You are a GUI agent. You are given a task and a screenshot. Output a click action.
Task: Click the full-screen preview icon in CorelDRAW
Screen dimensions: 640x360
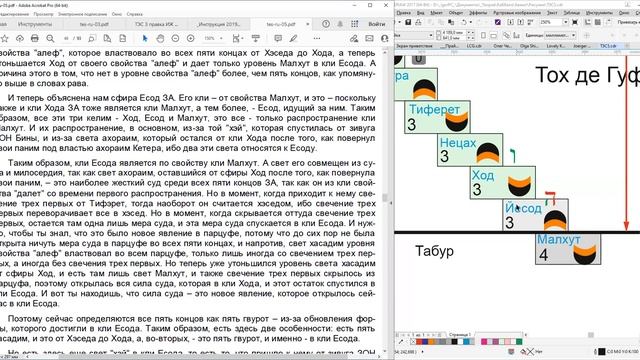tap(575, 22)
